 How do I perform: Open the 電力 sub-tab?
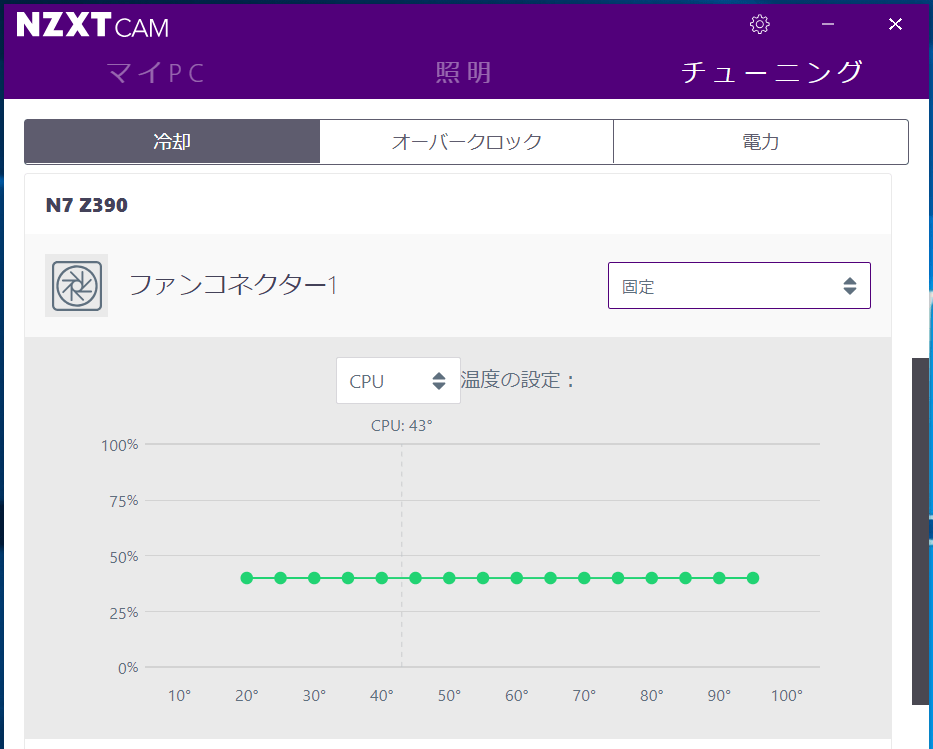[760, 142]
